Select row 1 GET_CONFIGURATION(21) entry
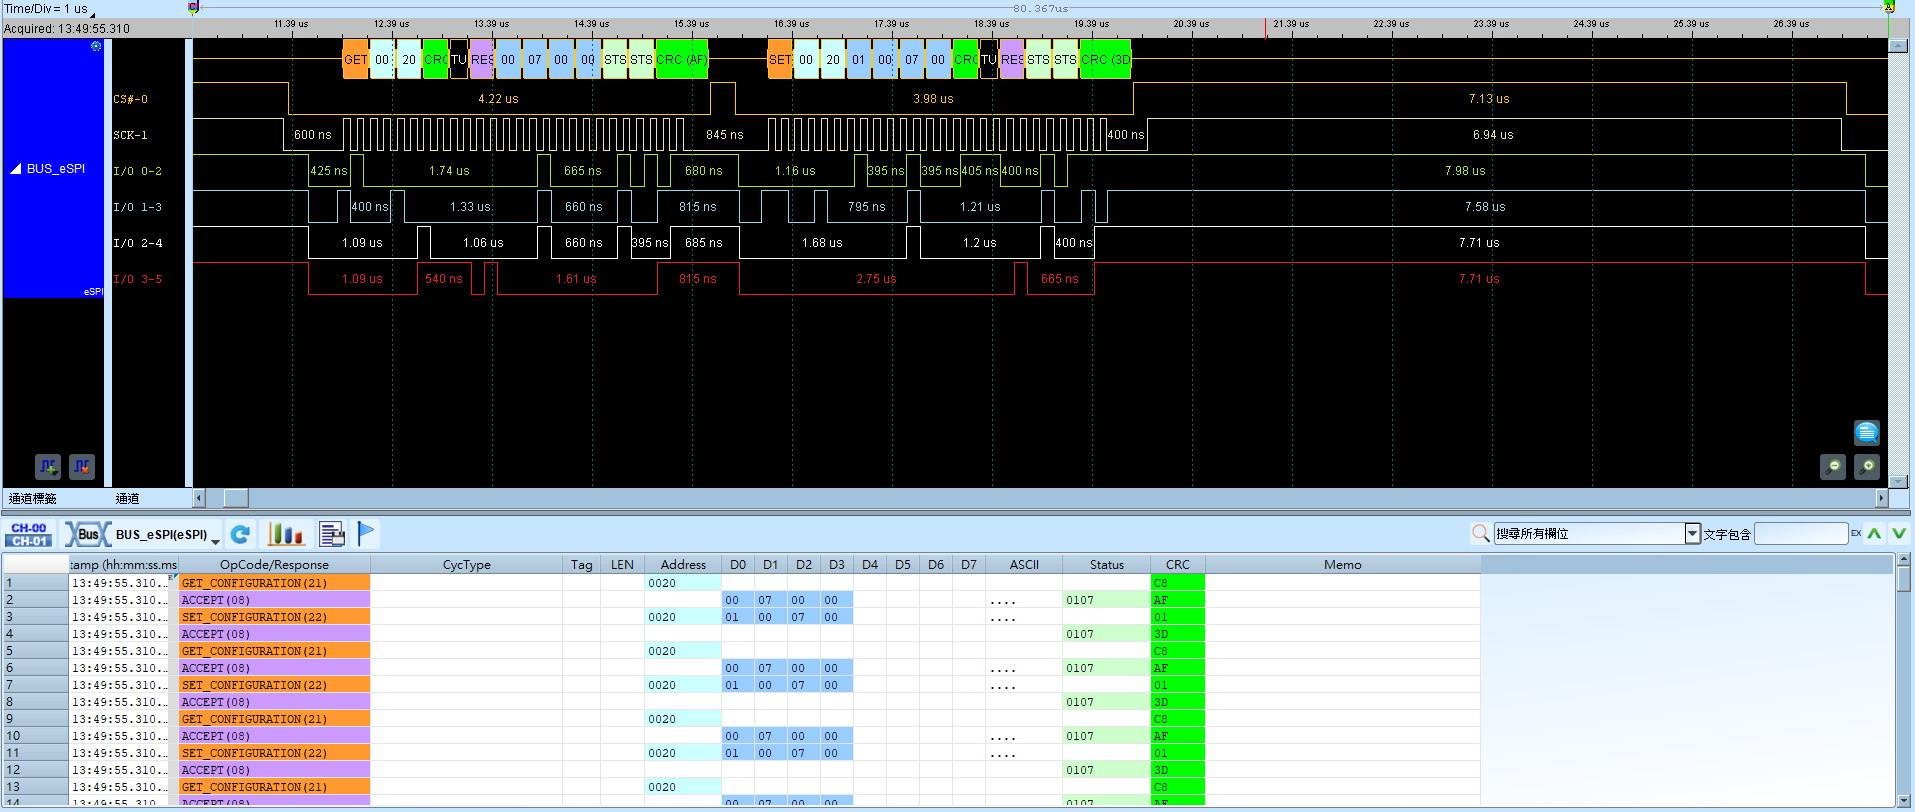The image size is (1915, 812). pos(274,583)
